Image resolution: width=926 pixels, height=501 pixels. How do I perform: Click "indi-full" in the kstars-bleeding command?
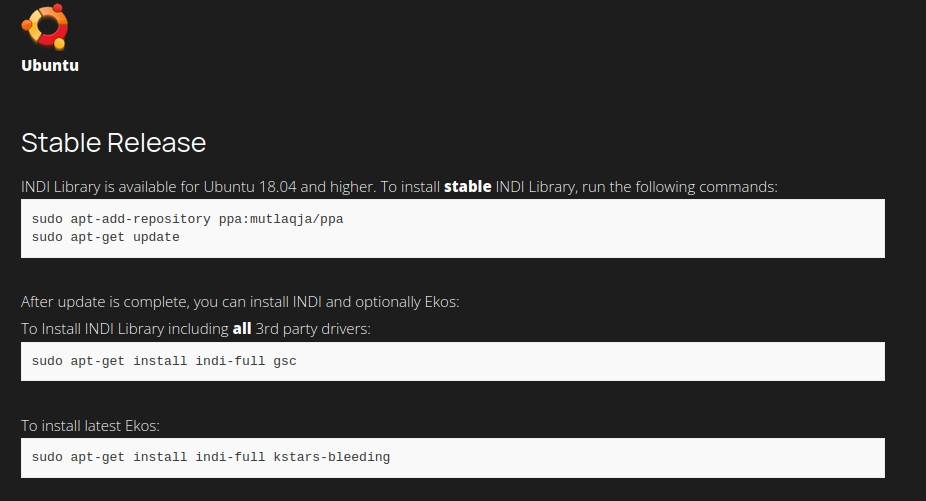click(x=230, y=457)
